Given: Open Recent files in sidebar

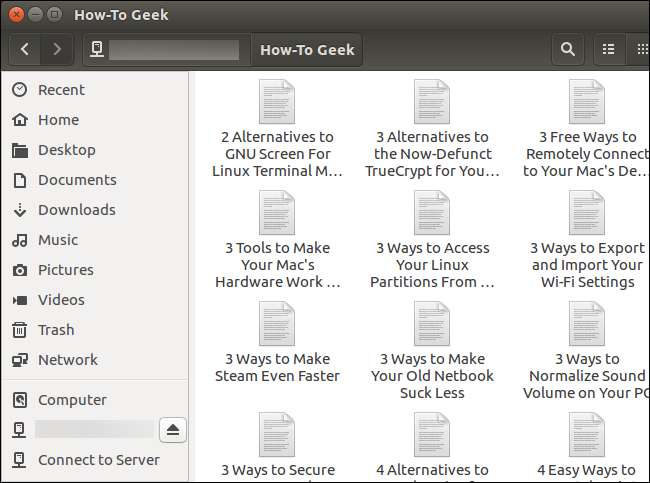Looking at the screenshot, I should pyautogui.click(x=61, y=90).
